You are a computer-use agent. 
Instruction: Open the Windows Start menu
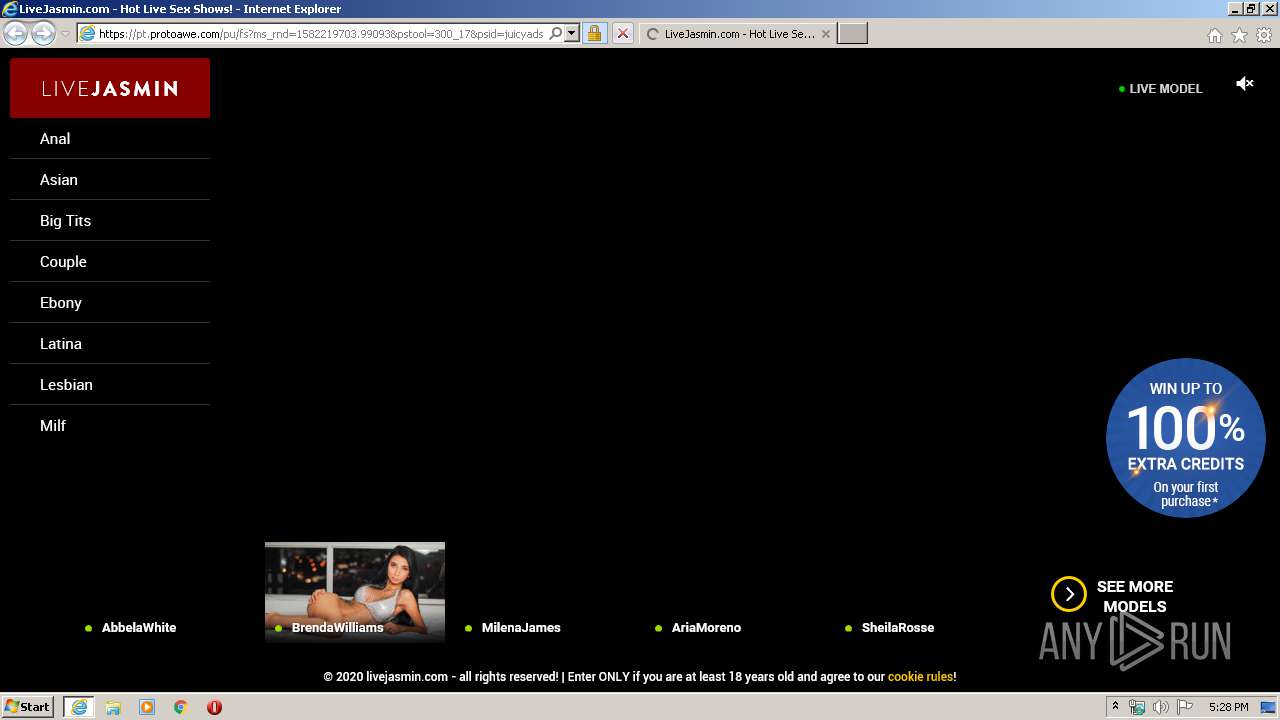pos(28,707)
